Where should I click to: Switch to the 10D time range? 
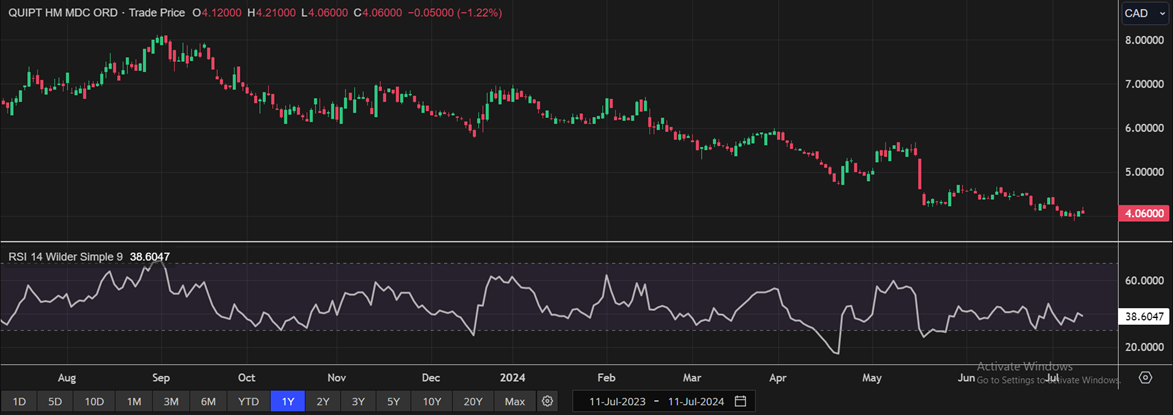click(x=94, y=401)
